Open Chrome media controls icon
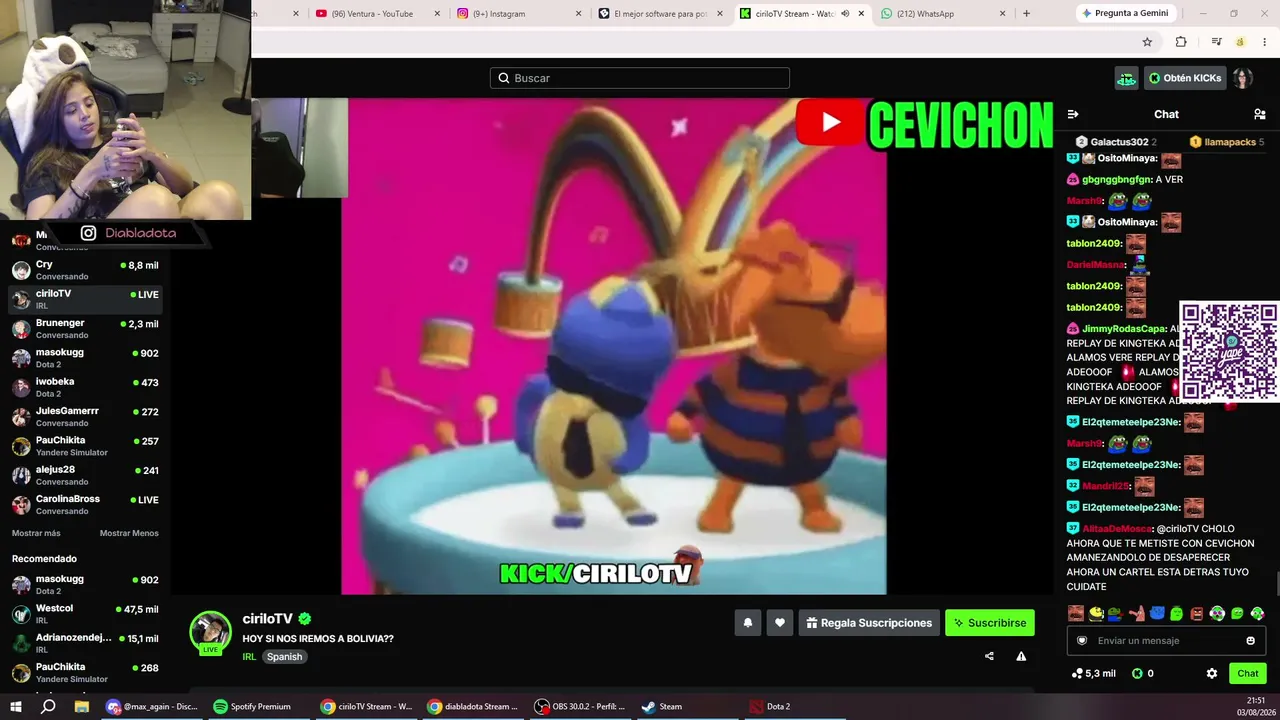The height and width of the screenshot is (720, 1280). coord(1216,42)
